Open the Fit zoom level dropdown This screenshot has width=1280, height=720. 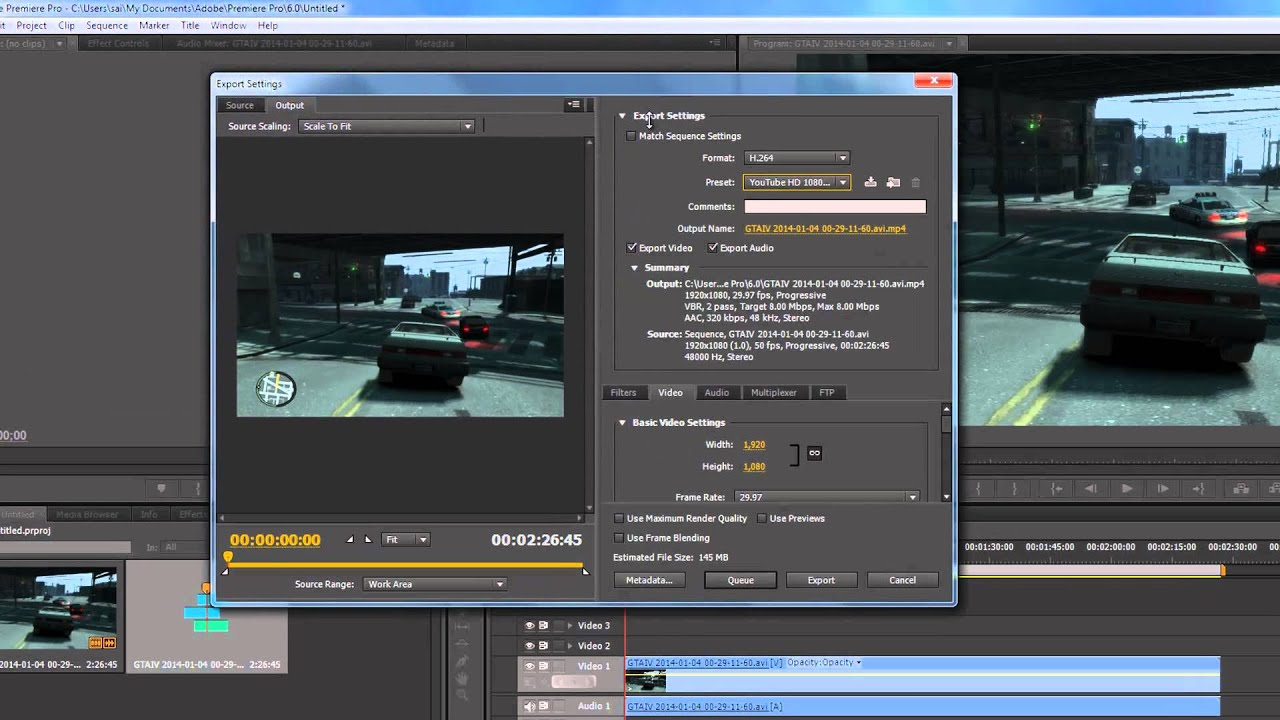tap(406, 539)
